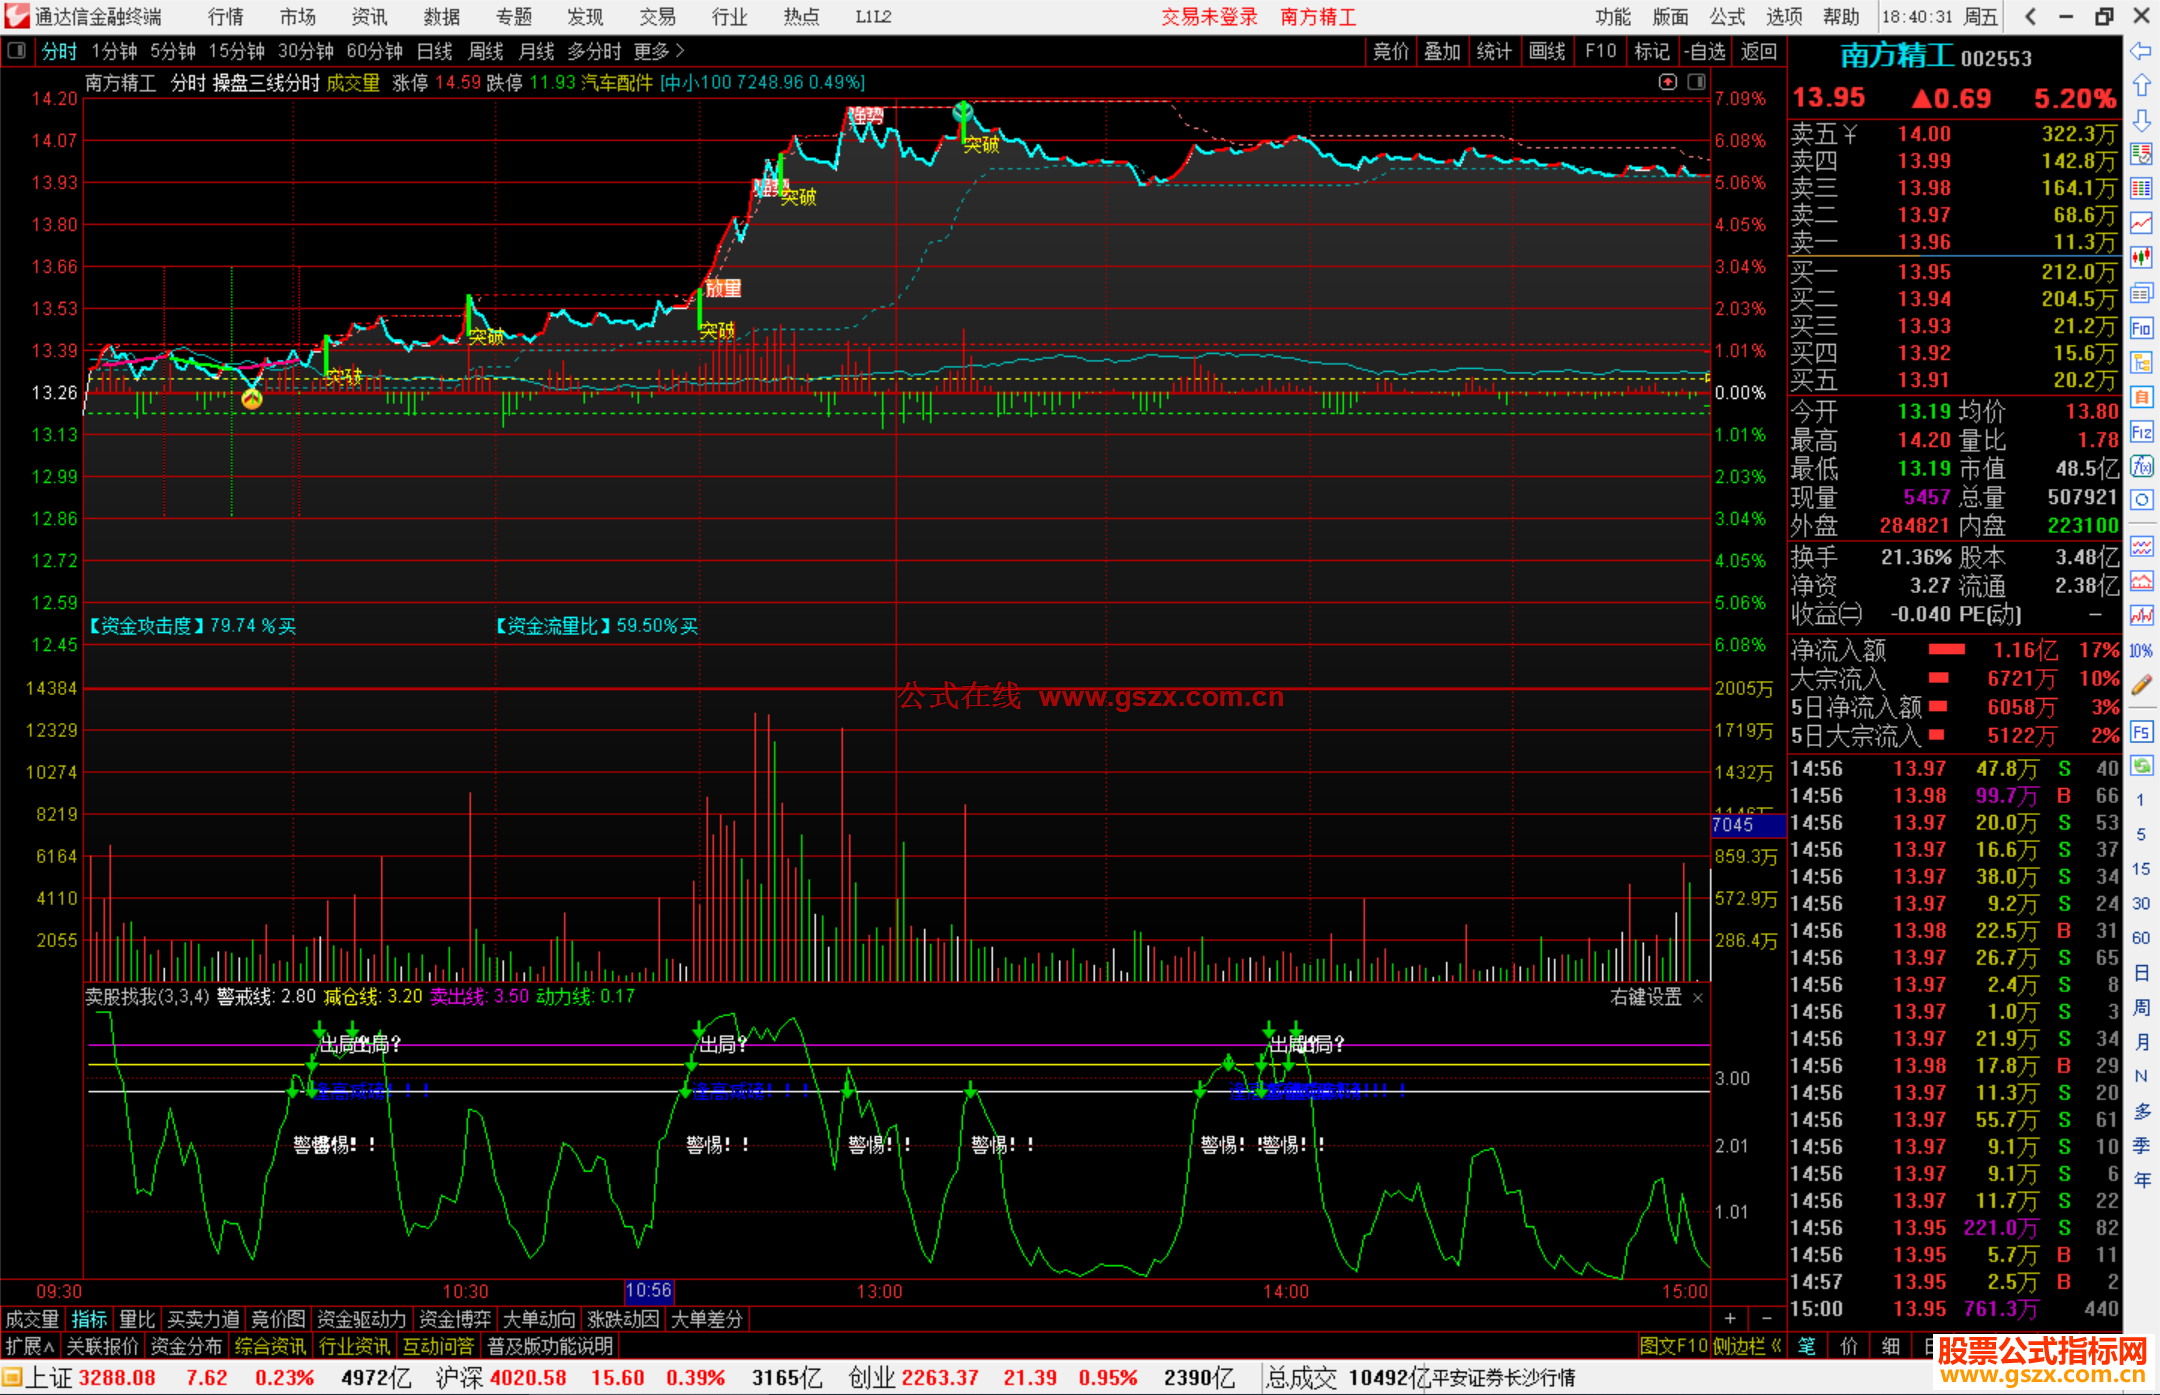This screenshot has height=1395, width=2160.
Task: Toggle the 叠加 overlay button
Action: click(x=1442, y=51)
